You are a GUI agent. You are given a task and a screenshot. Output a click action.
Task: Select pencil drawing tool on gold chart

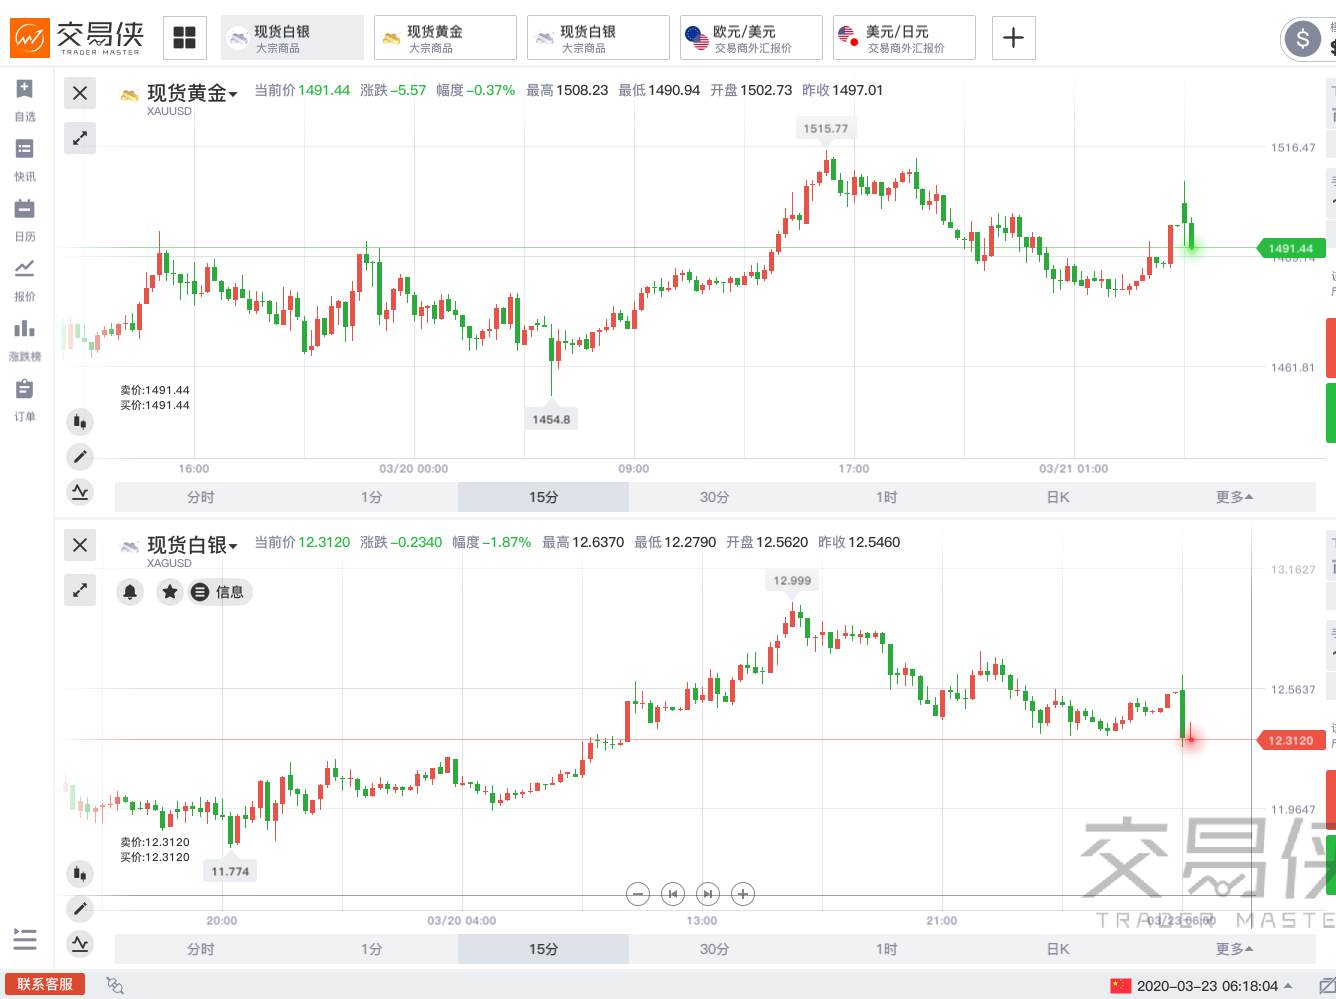tap(80, 457)
